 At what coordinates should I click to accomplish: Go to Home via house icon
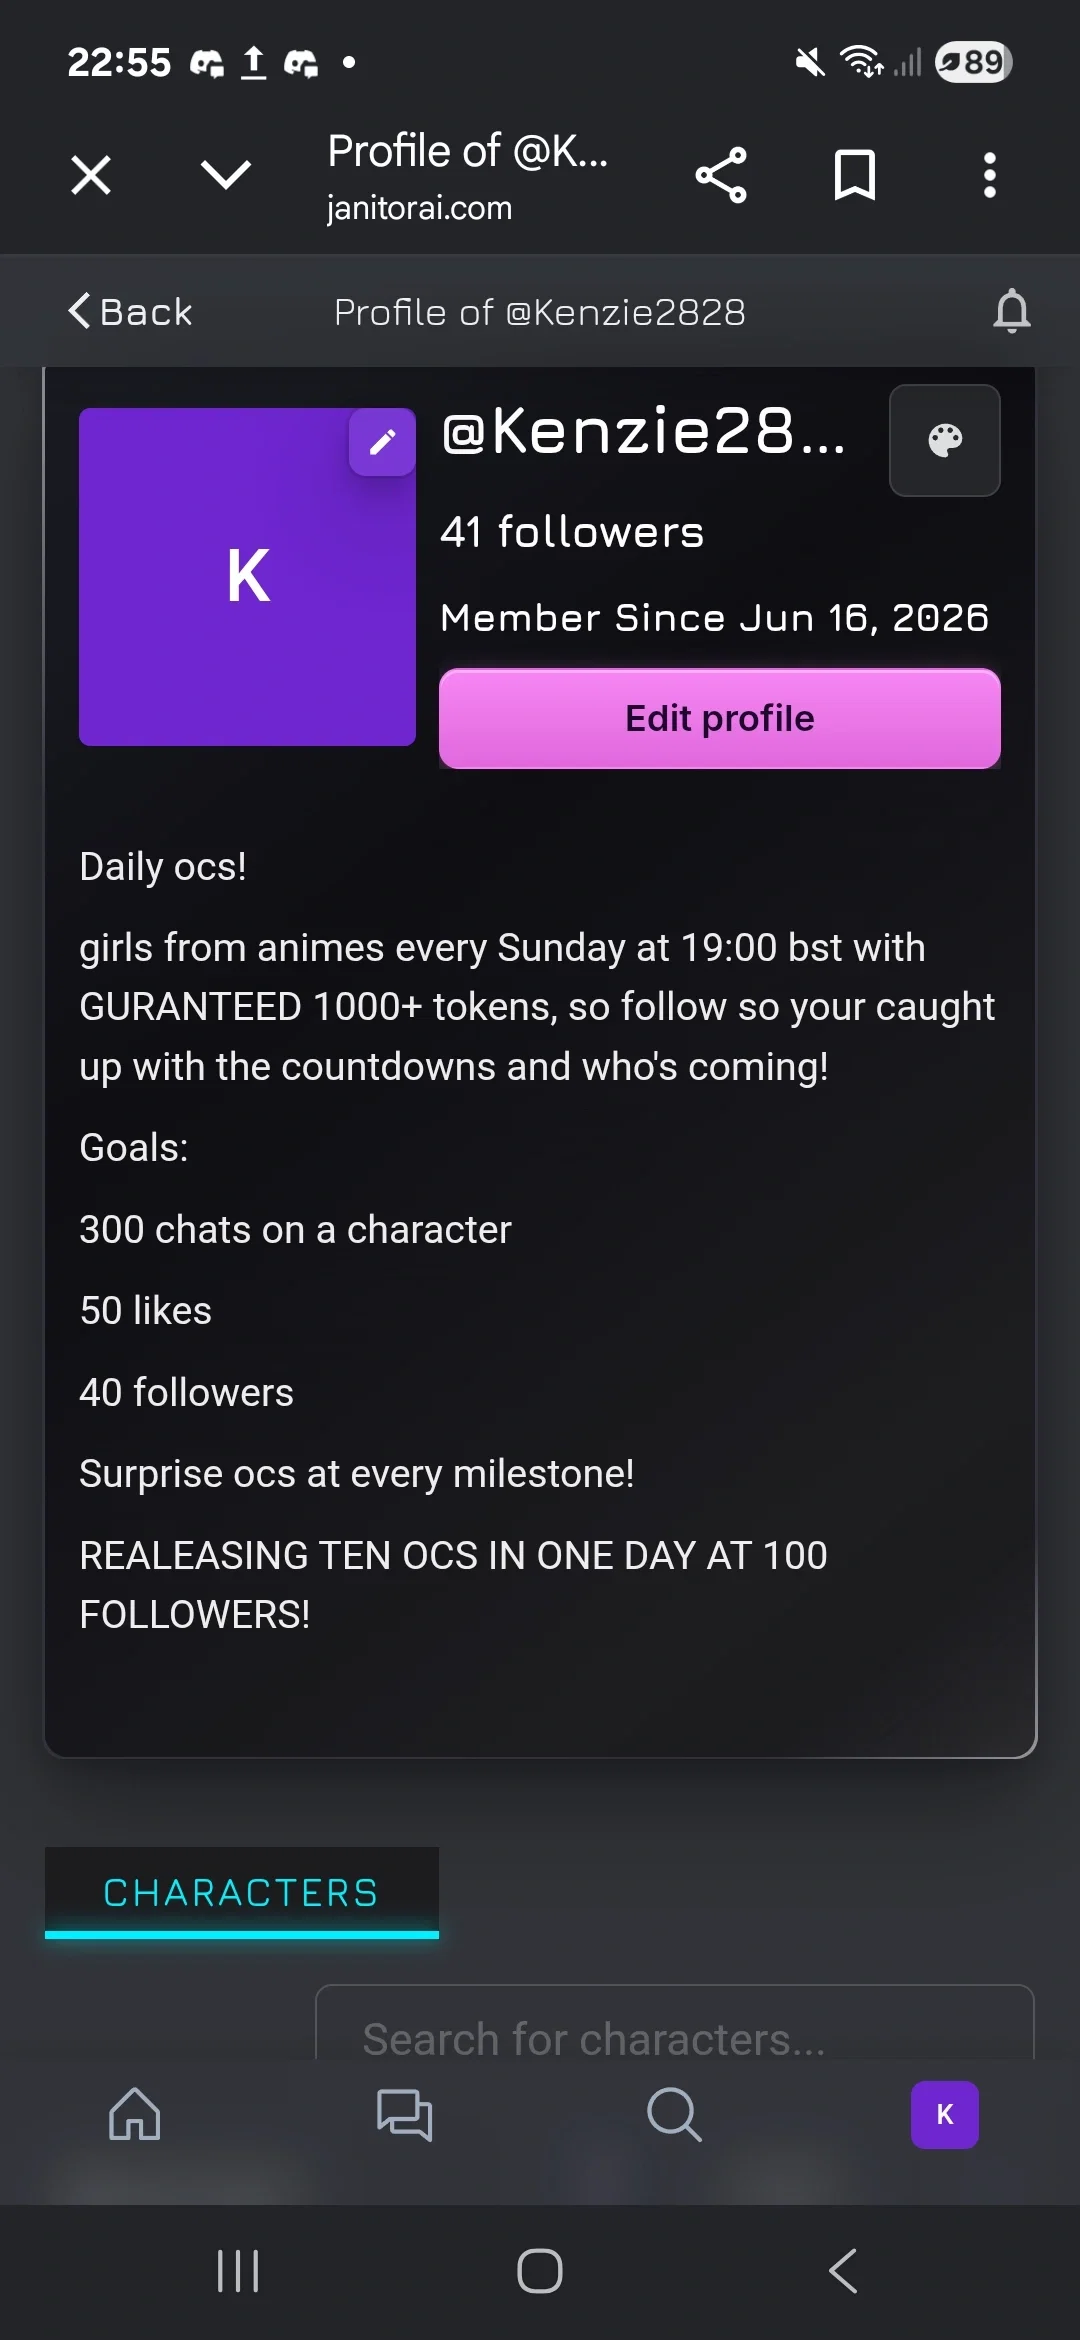pyautogui.click(x=135, y=2114)
